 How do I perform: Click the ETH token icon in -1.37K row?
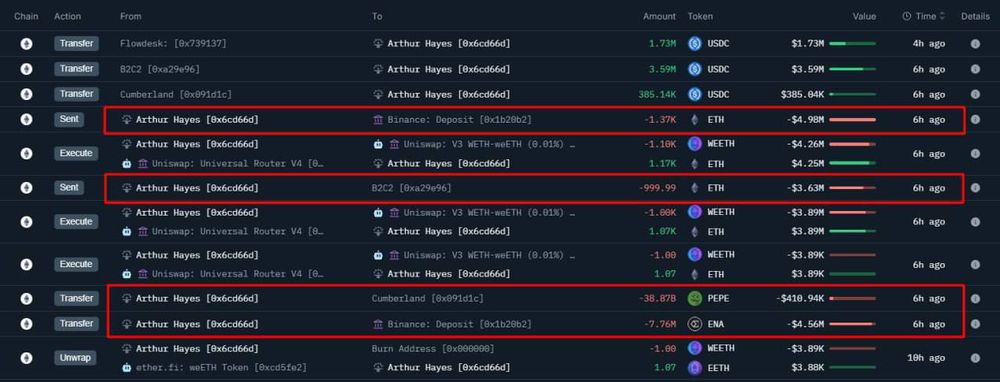pyautogui.click(x=695, y=119)
